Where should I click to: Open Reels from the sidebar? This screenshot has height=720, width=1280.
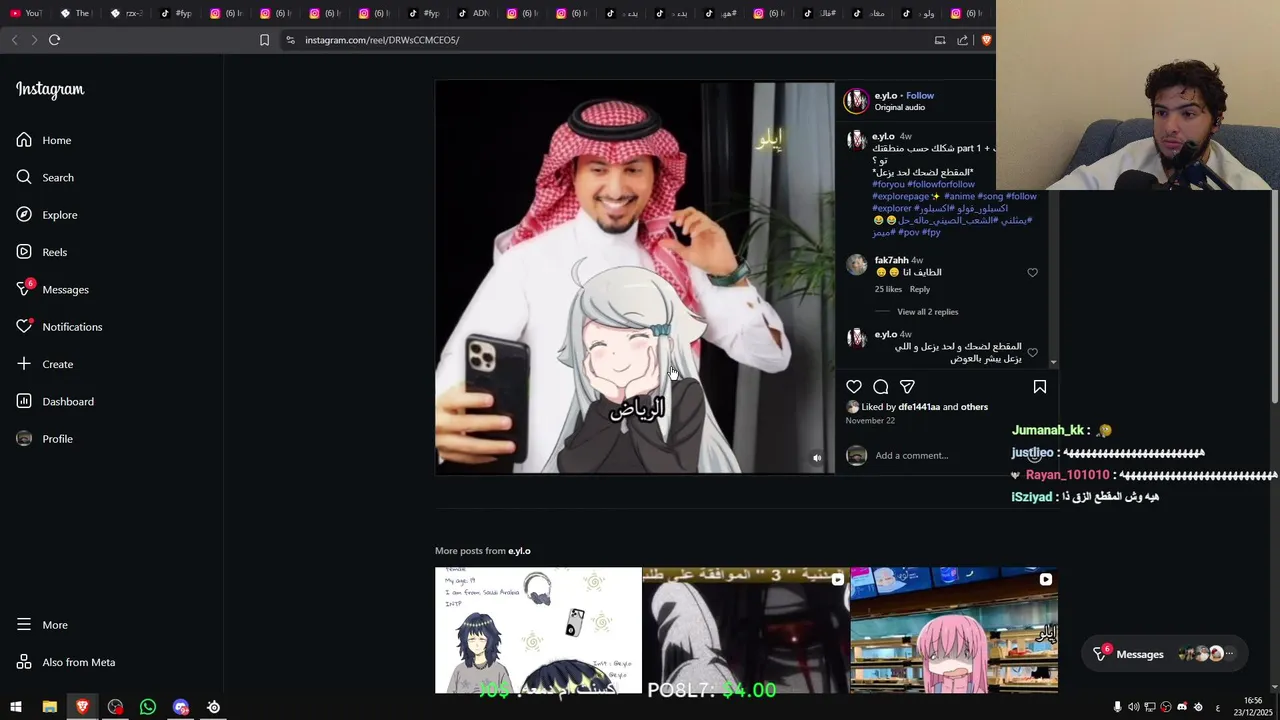click(42, 252)
